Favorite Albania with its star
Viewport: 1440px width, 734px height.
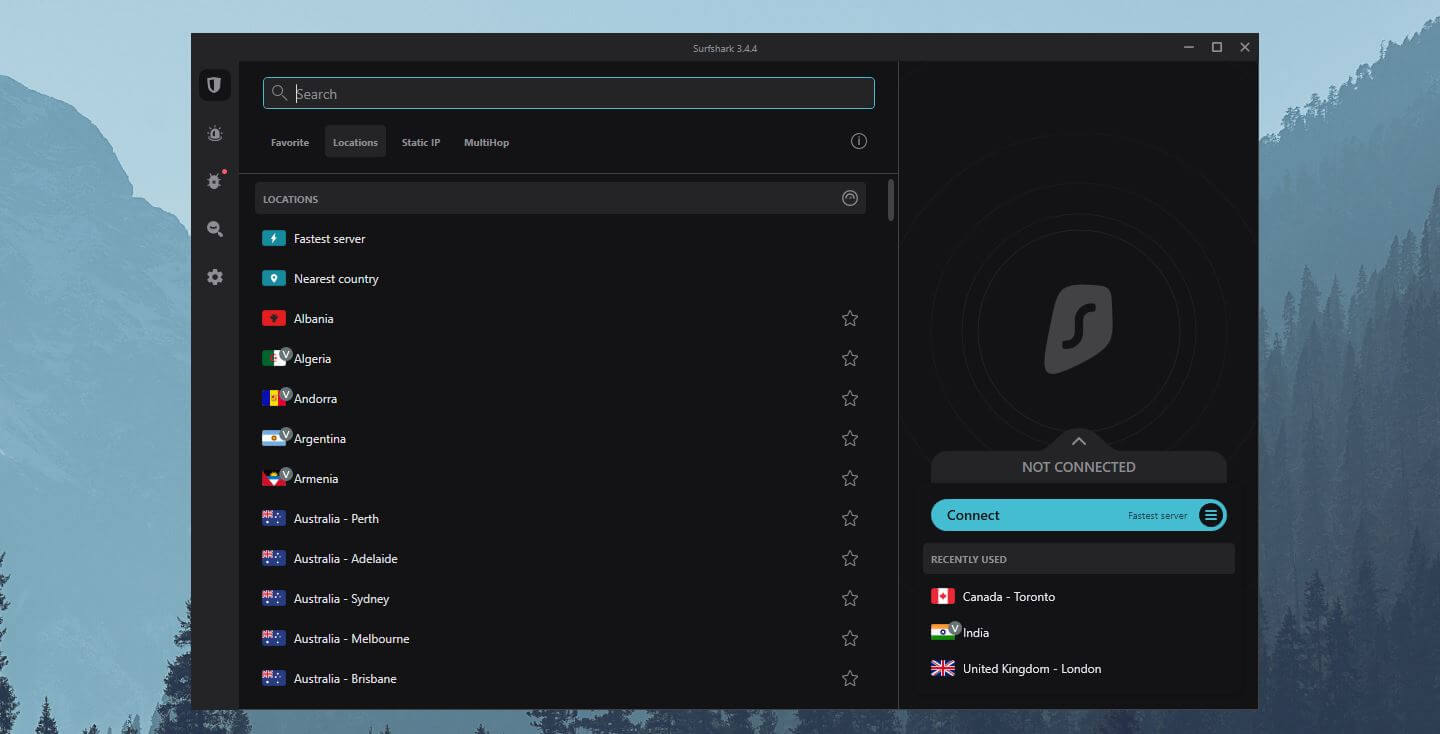(x=850, y=318)
